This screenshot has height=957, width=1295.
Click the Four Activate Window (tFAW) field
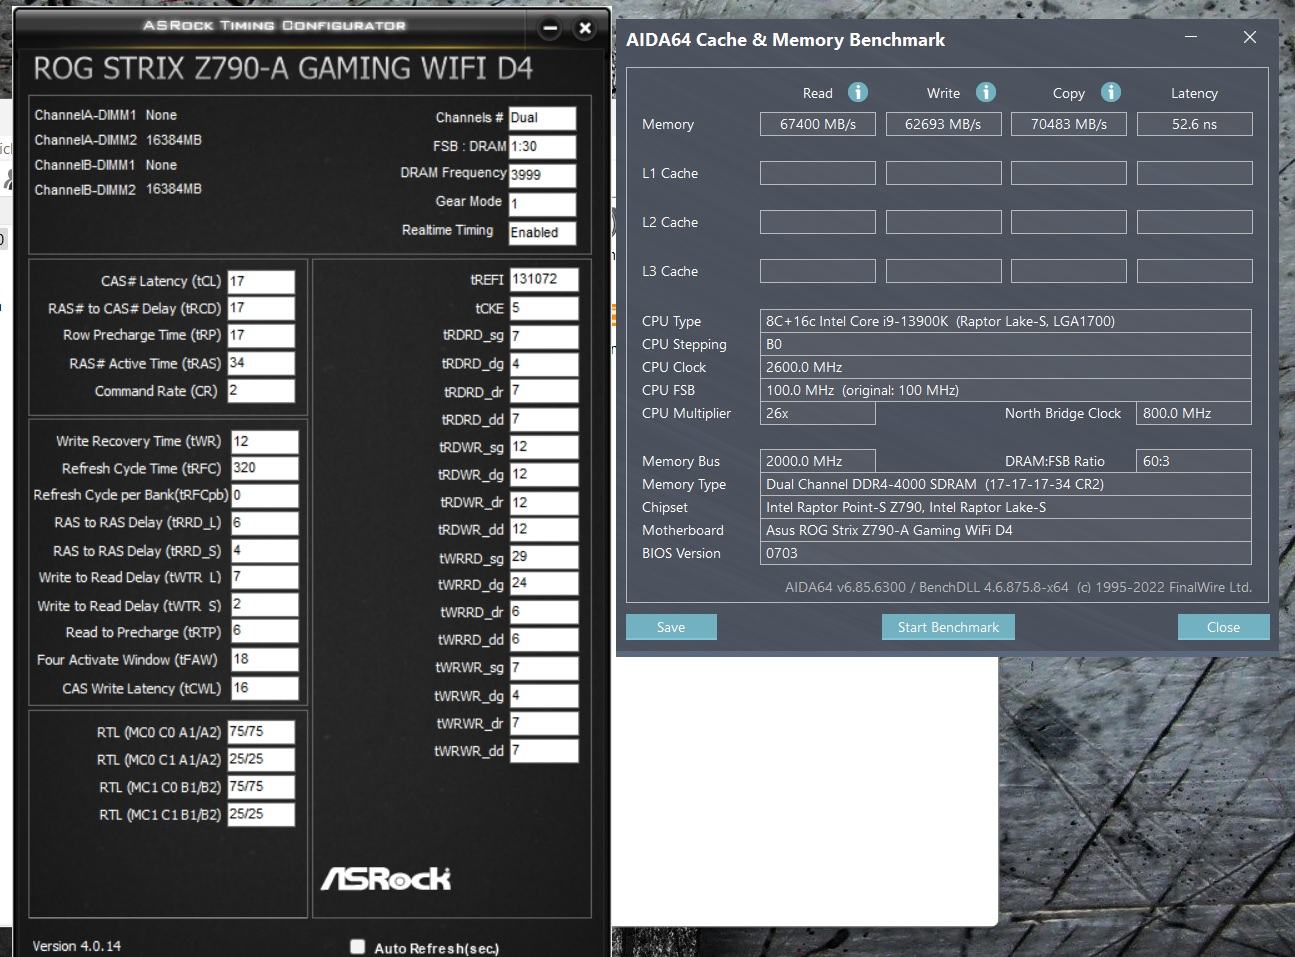[x=264, y=660]
